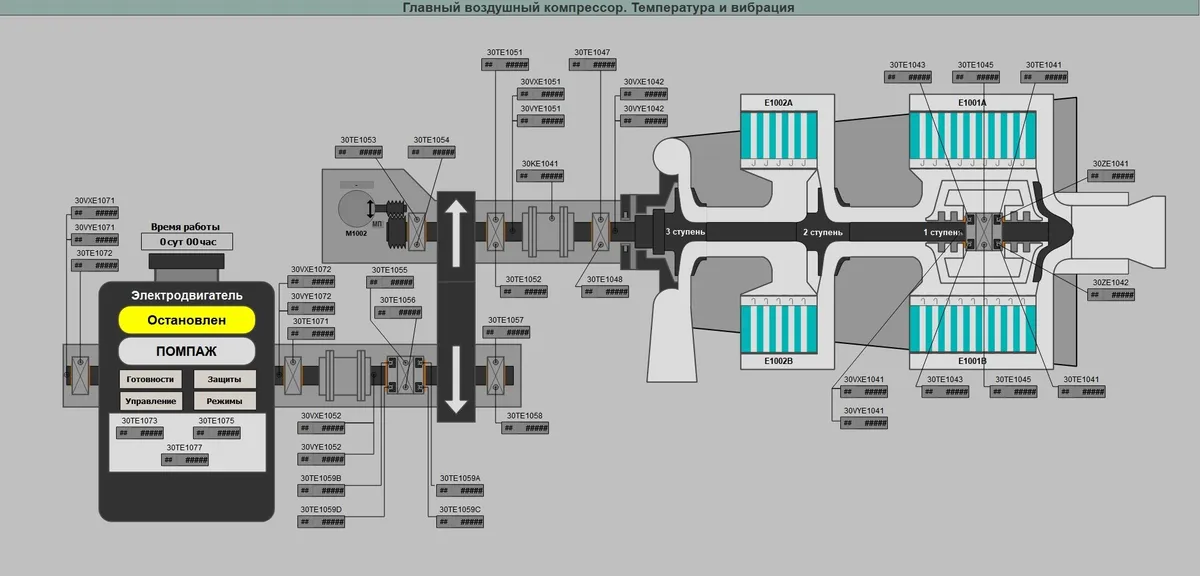Select the 30VYE1041 value field
Image resolution: width=1200 pixels, height=576 pixels.
pos(866,424)
